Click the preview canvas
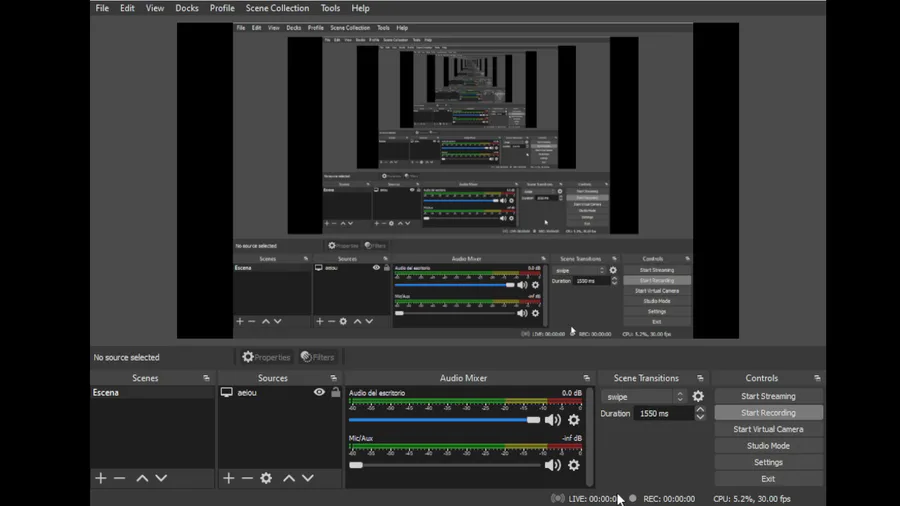The height and width of the screenshot is (506, 900). [x=457, y=181]
